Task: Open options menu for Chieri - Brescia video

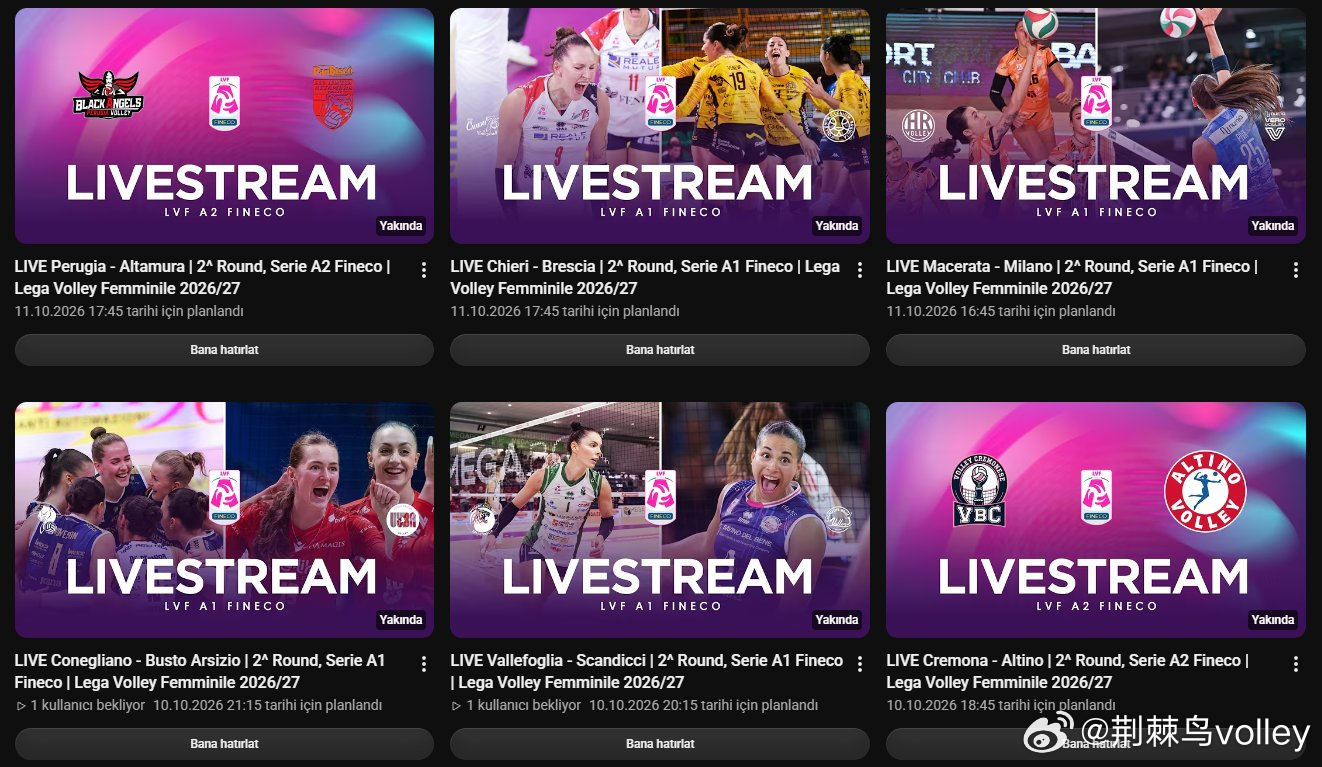Action: [x=860, y=270]
